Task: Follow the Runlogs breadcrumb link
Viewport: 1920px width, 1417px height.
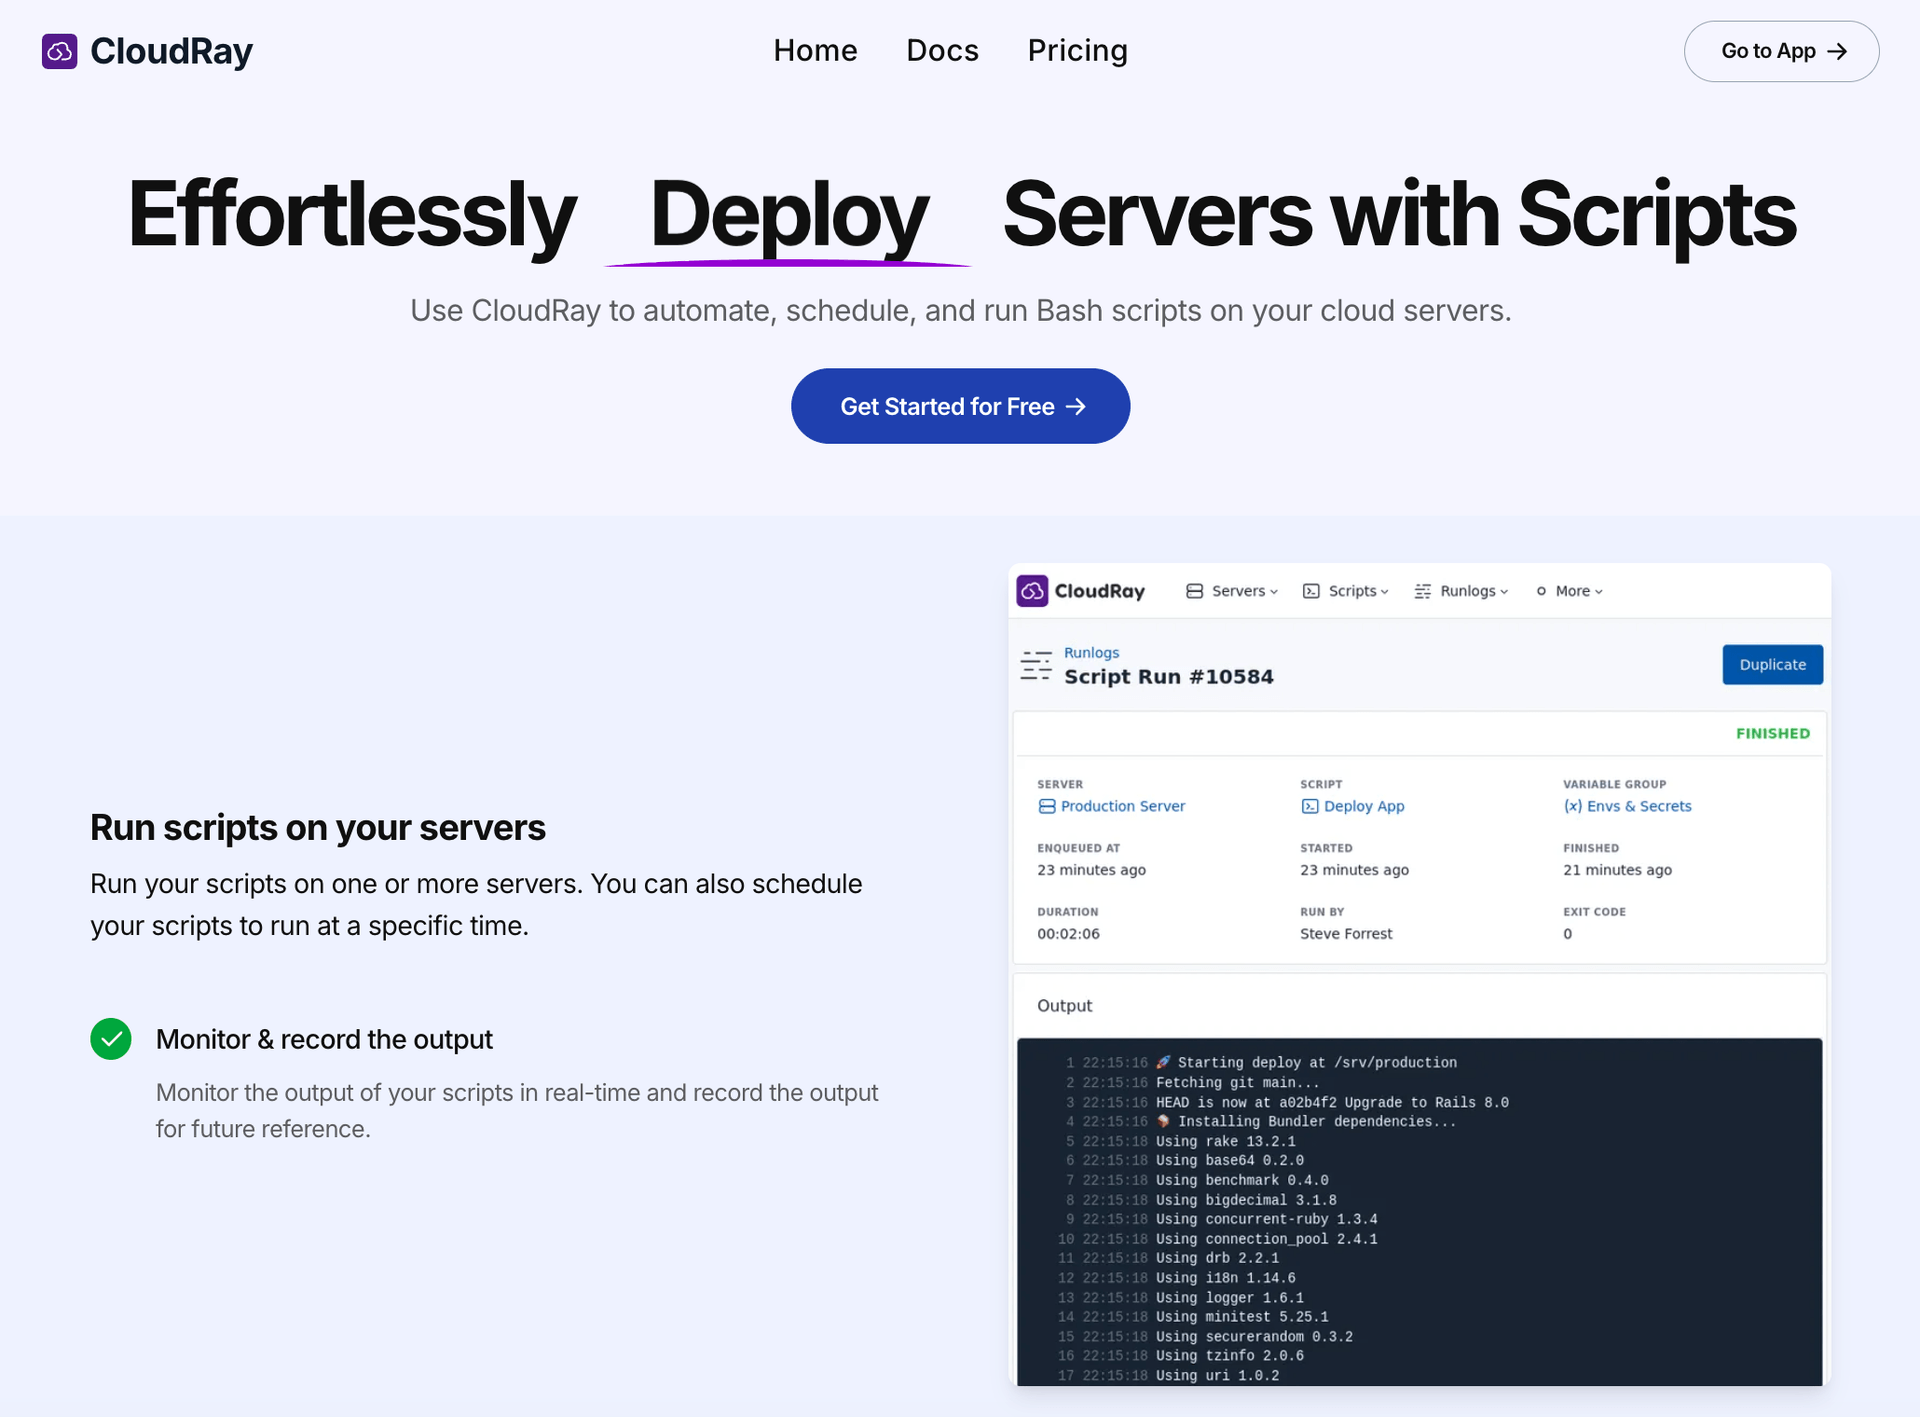Action: point(1091,652)
